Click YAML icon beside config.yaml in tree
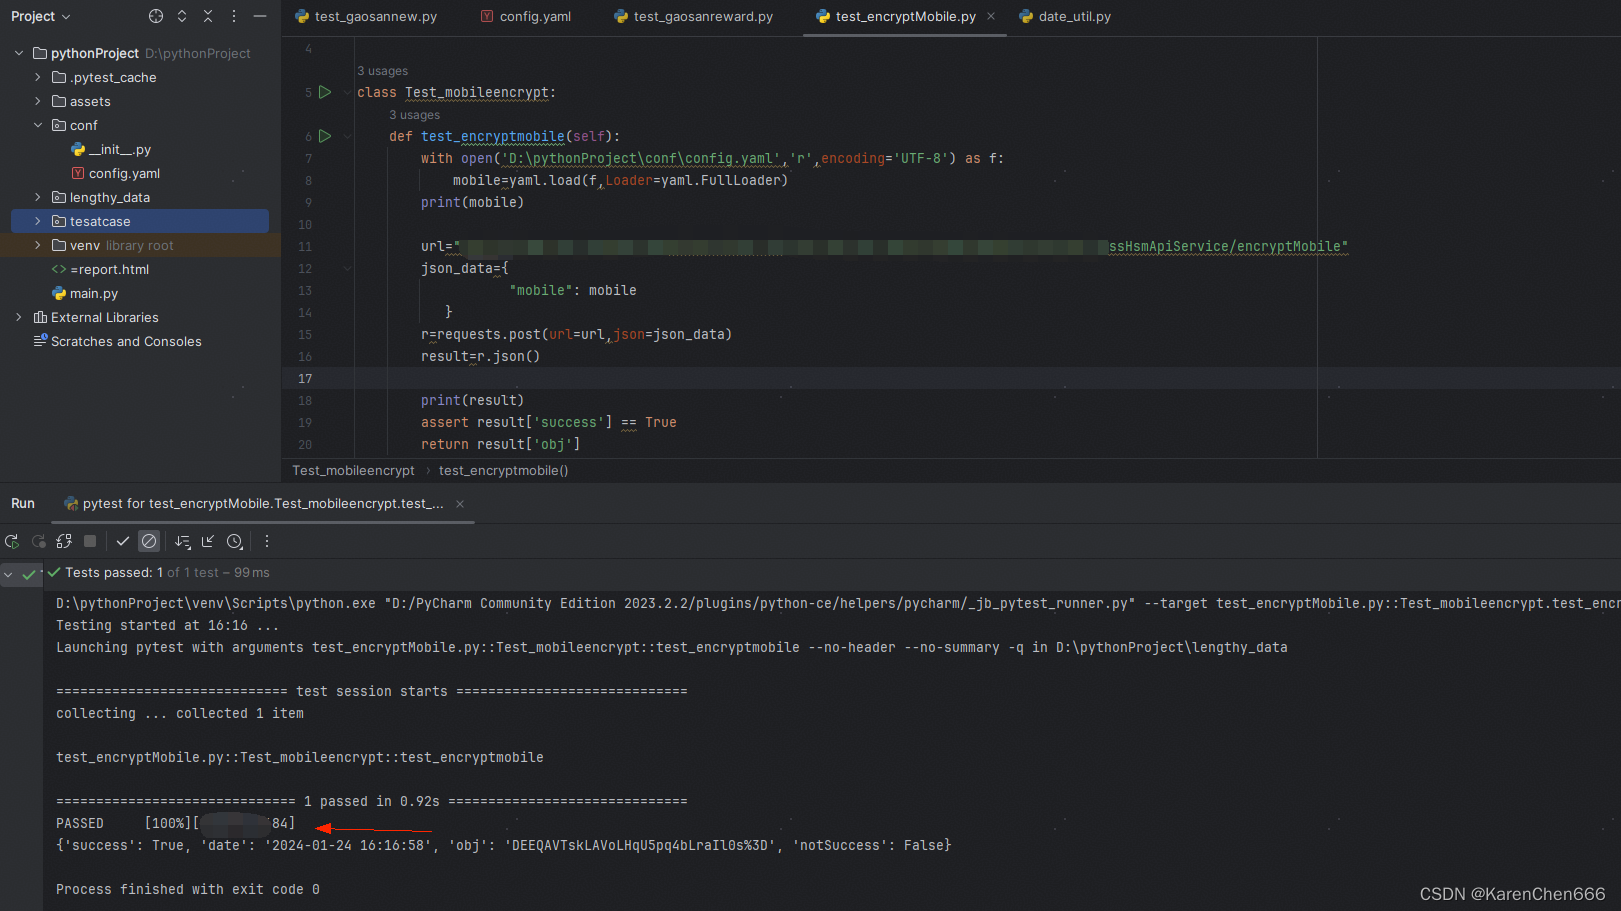Viewport: 1621px width, 911px height. pos(78,173)
